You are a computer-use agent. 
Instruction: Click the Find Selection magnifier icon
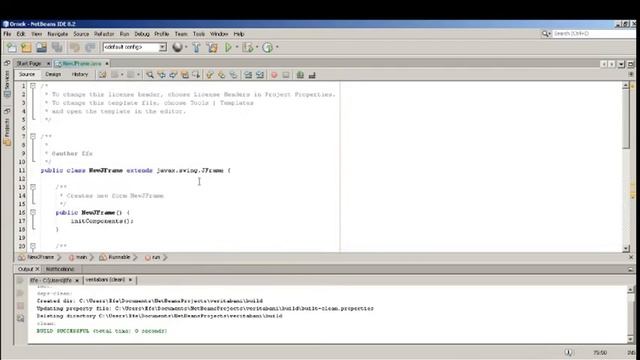click(150, 75)
